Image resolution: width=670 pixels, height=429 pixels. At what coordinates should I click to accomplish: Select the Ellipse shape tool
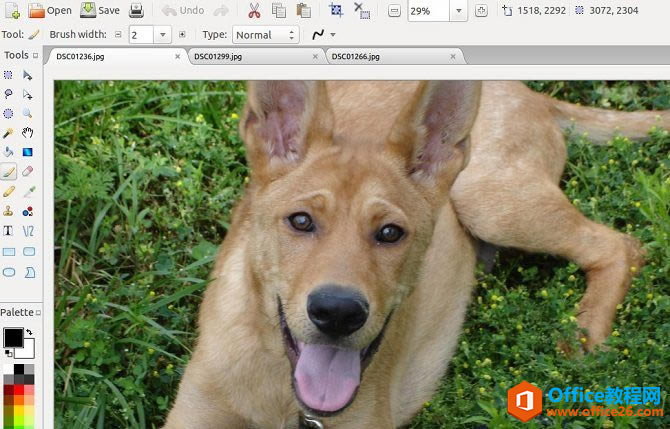click(x=9, y=272)
